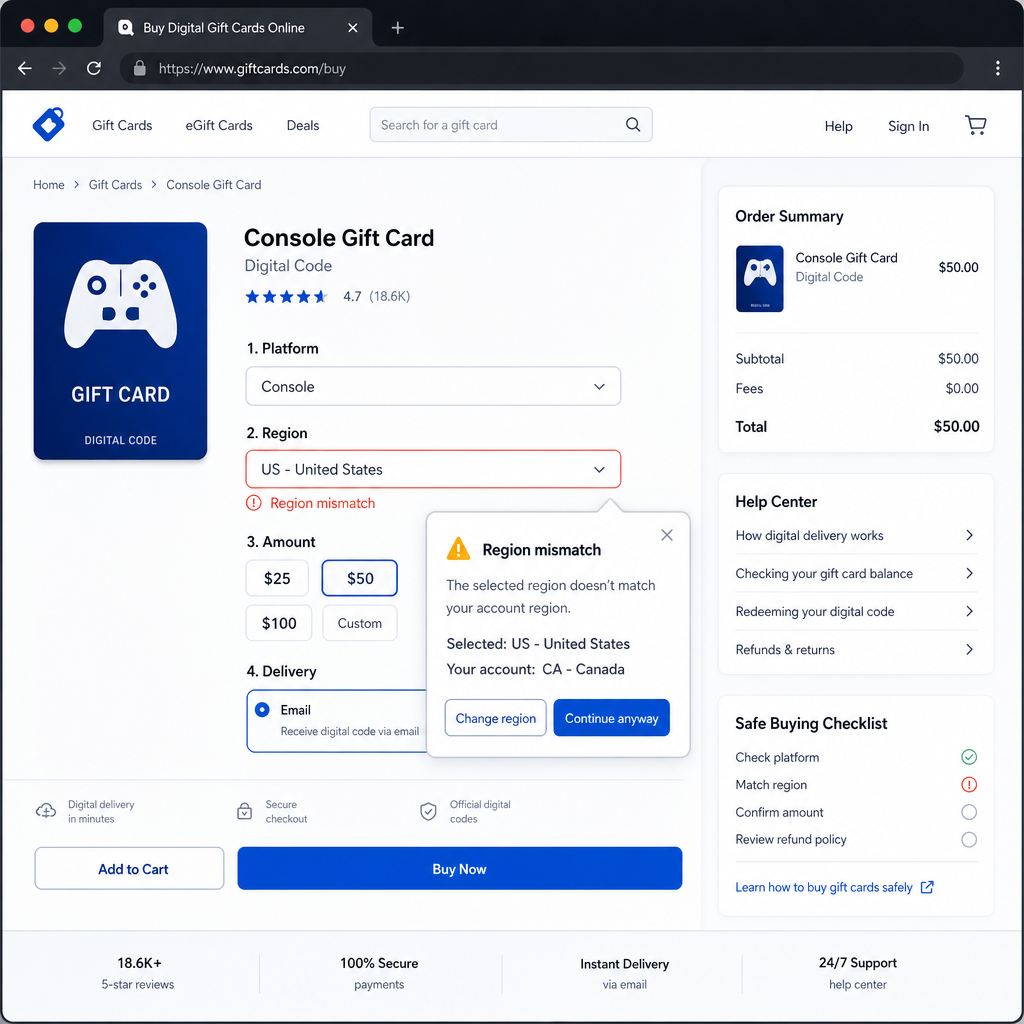Click the 100% Secure payments text
Image resolution: width=1024 pixels, height=1024 pixels.
click(379, 972)
